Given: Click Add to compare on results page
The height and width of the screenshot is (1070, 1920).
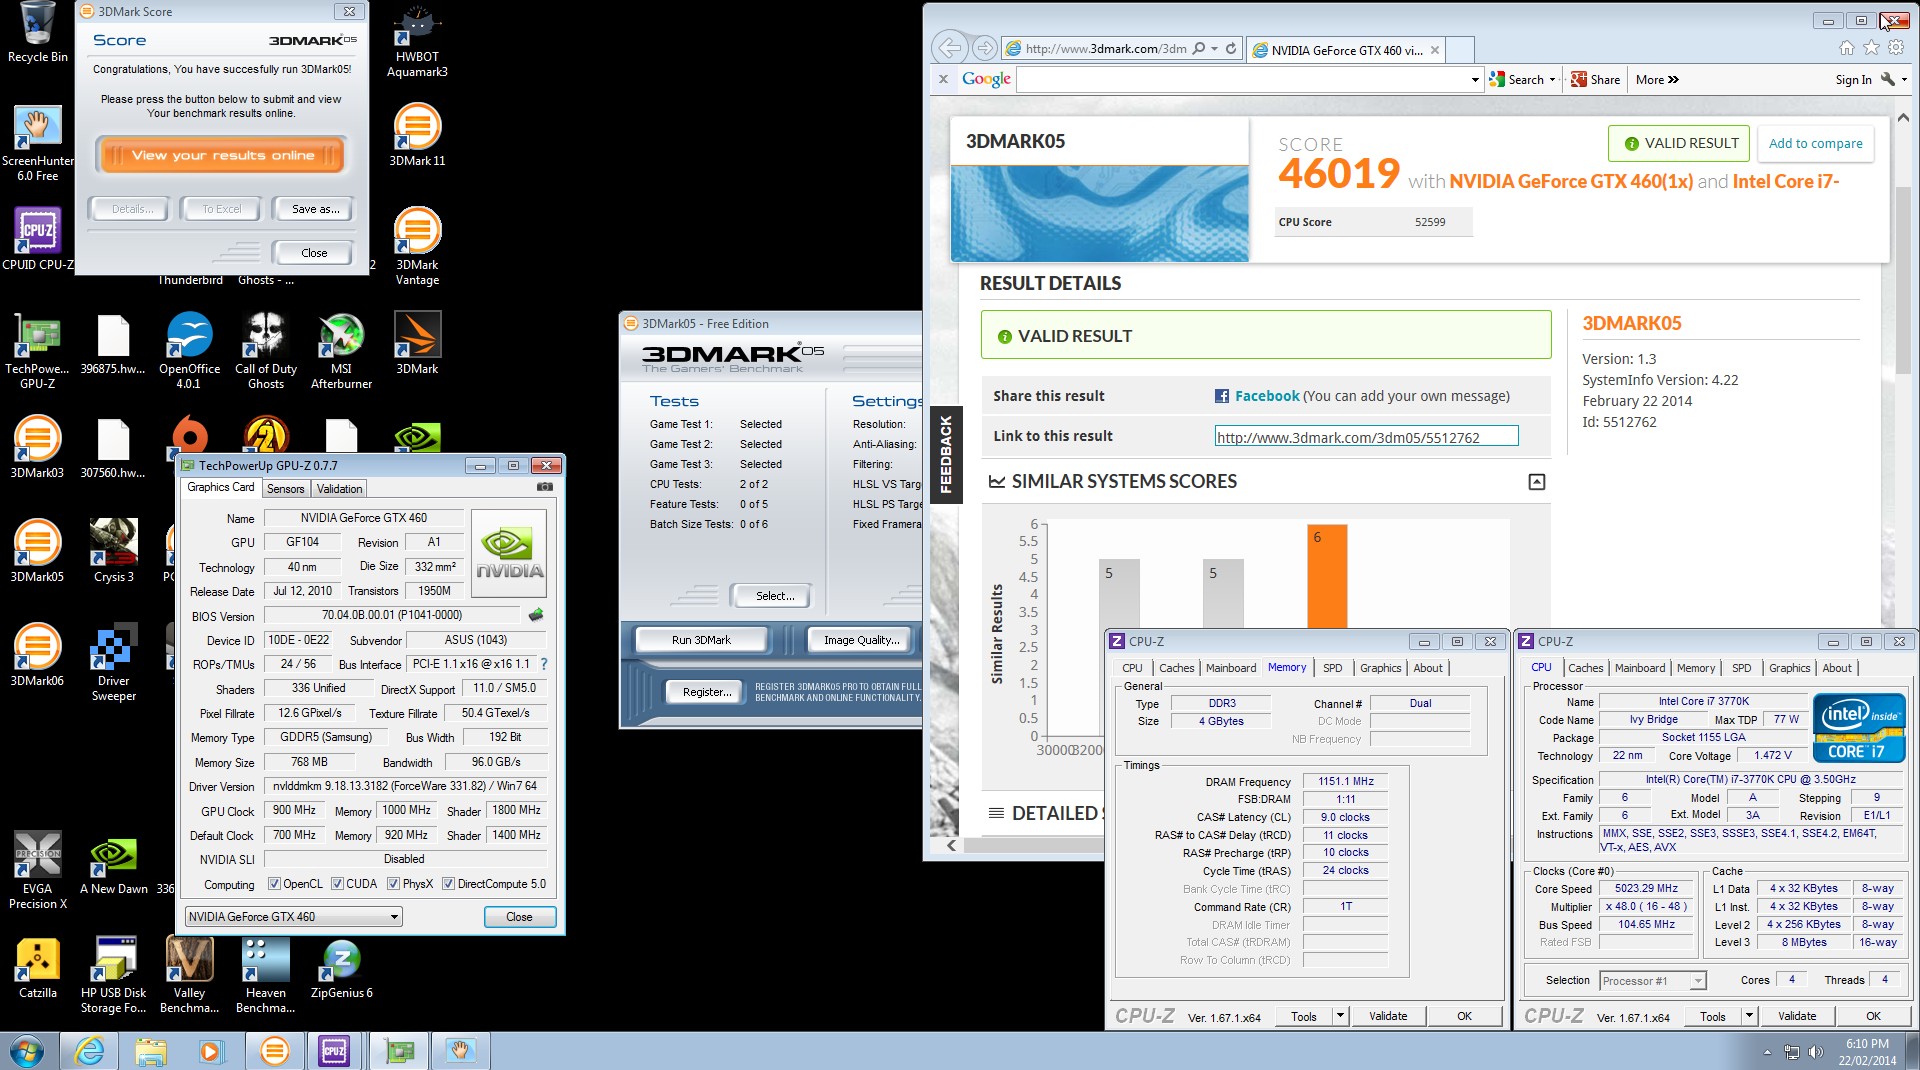Looking at the screenshot, I should (x=1815, y=143).
